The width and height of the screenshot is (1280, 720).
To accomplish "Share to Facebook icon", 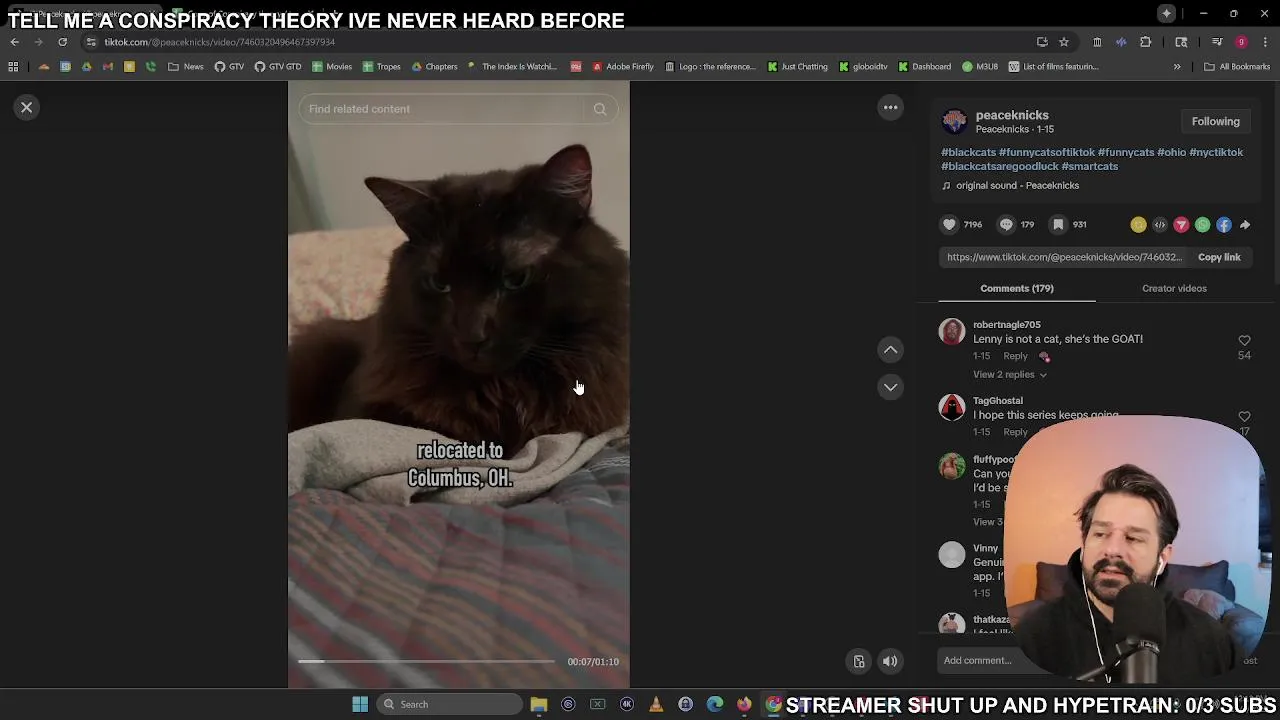I will (x=1224, y=225).
